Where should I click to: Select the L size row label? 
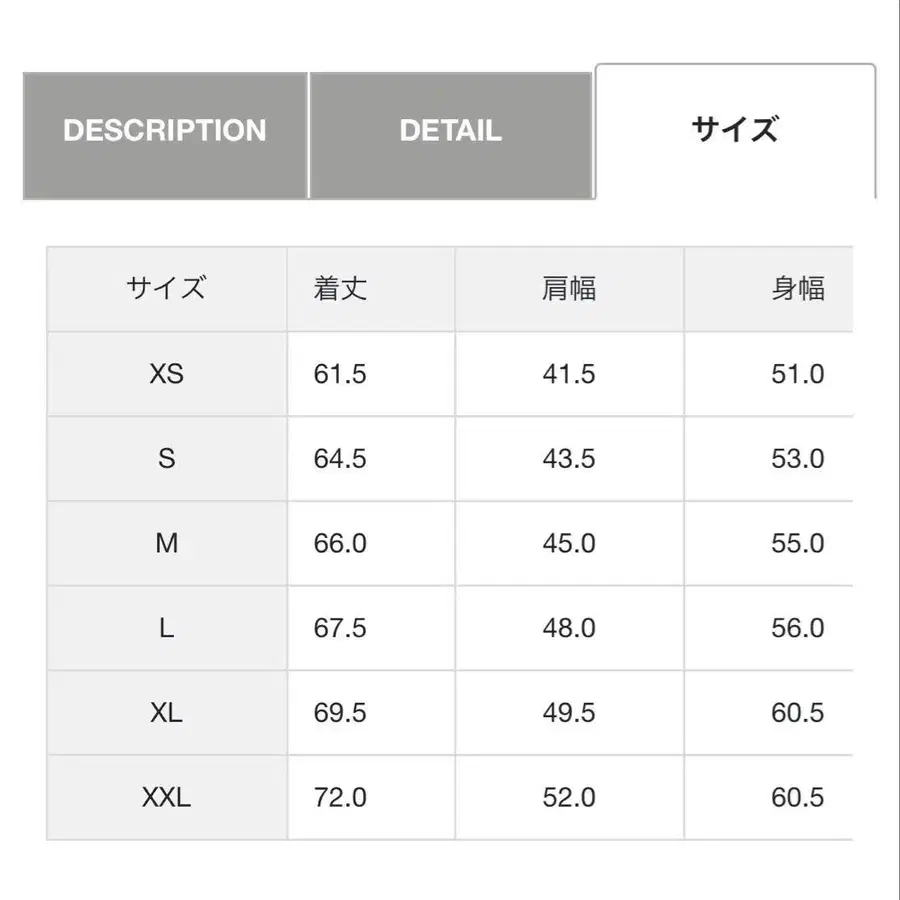(167, 628)
